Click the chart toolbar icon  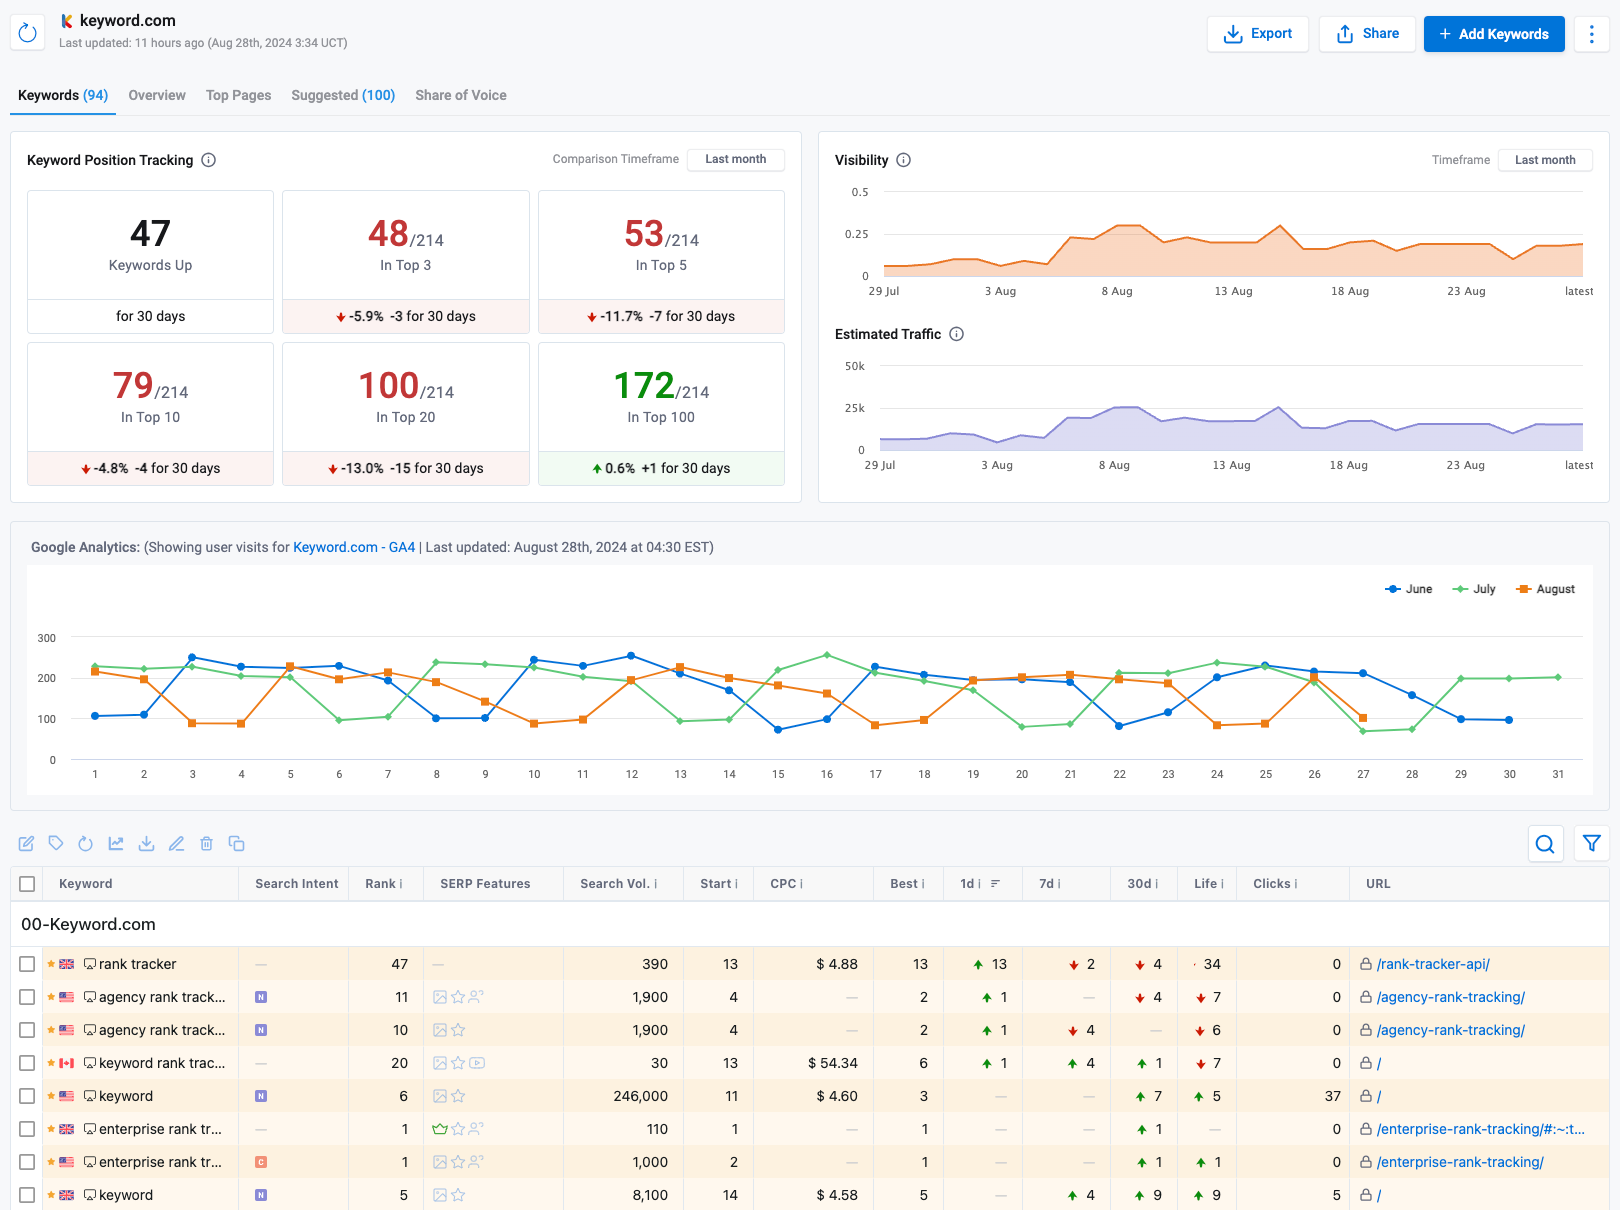(x=116, y=844)
